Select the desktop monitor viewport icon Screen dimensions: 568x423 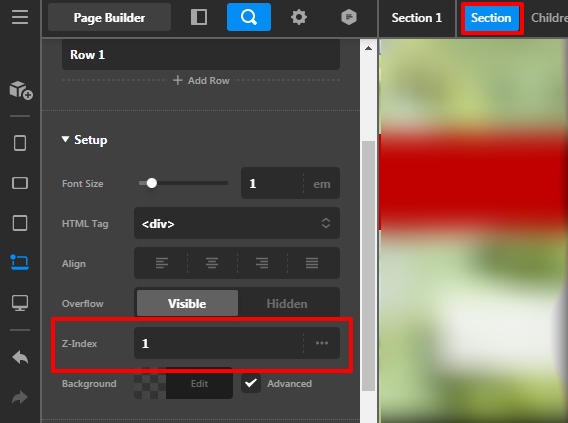tap(20, 303)
